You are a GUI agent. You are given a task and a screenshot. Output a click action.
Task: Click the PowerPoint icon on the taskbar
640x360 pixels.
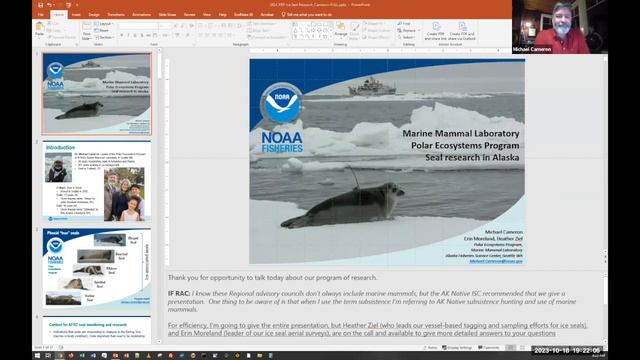click(116, 356)
